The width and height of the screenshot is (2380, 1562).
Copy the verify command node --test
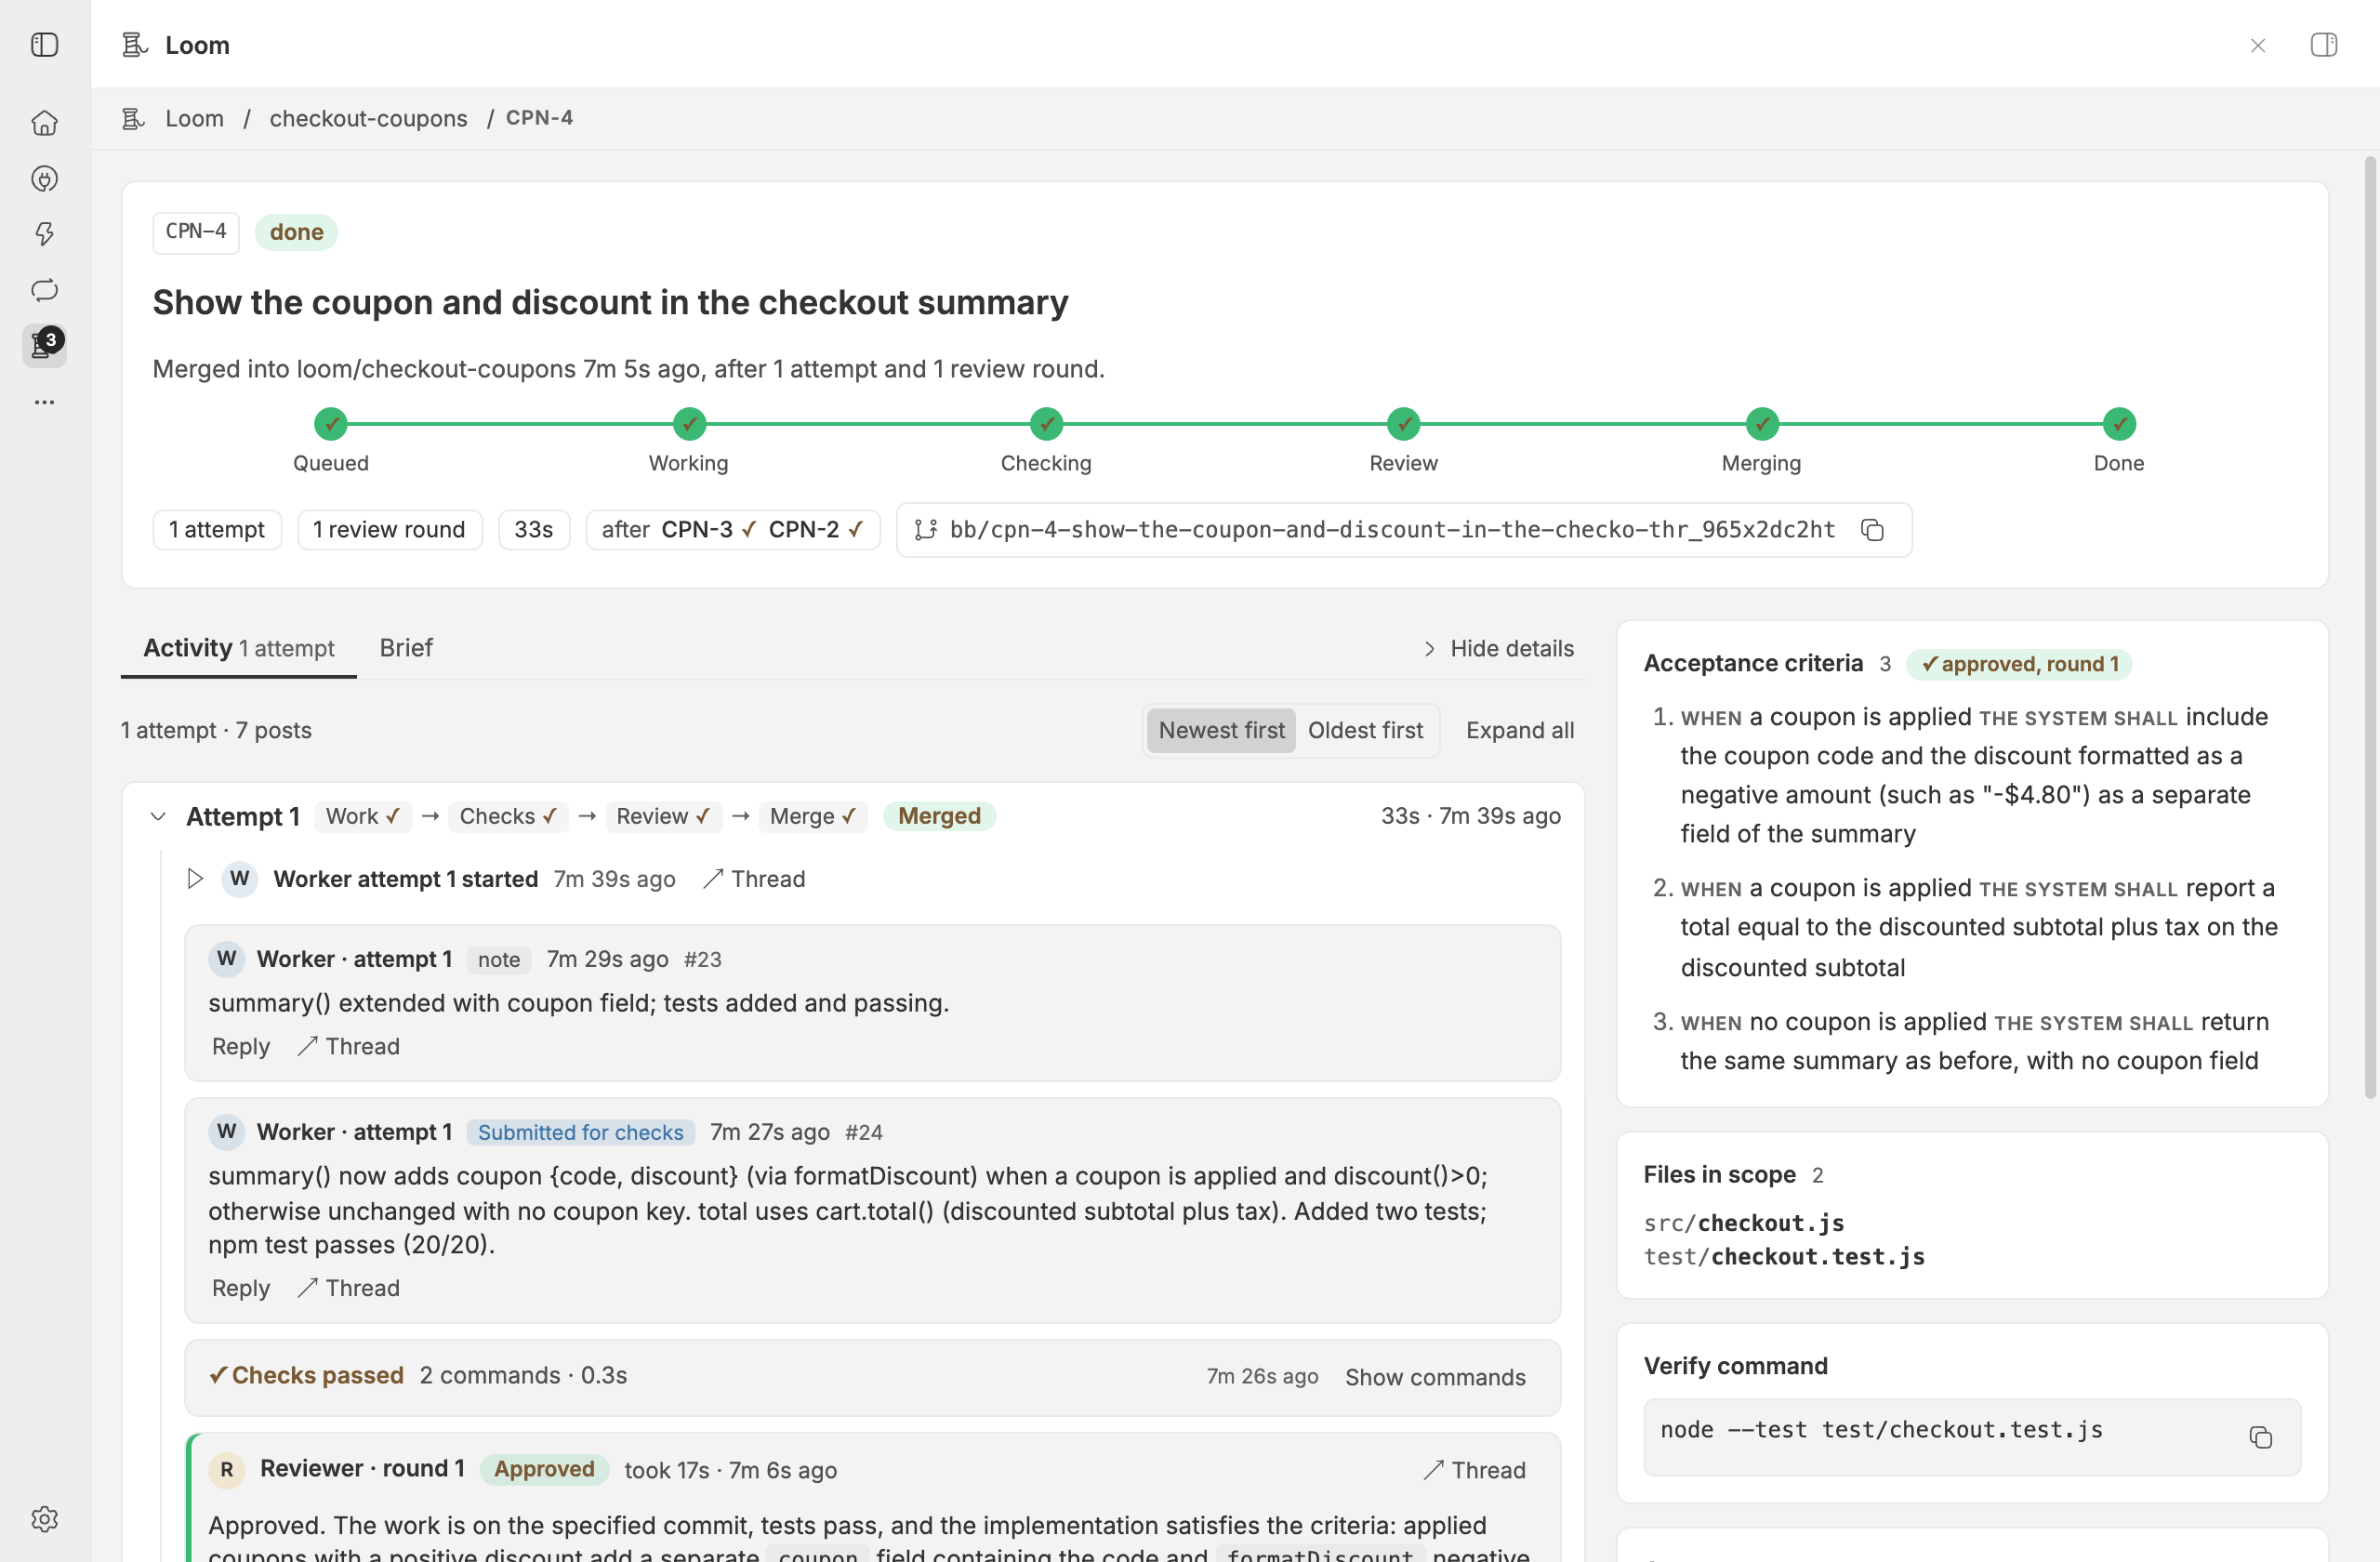click(2261, 1437)
